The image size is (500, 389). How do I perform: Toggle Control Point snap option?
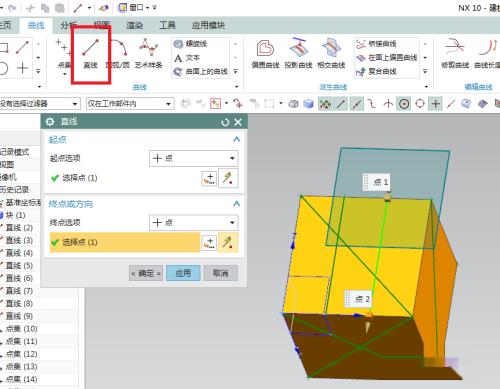(x=372, y=104)
